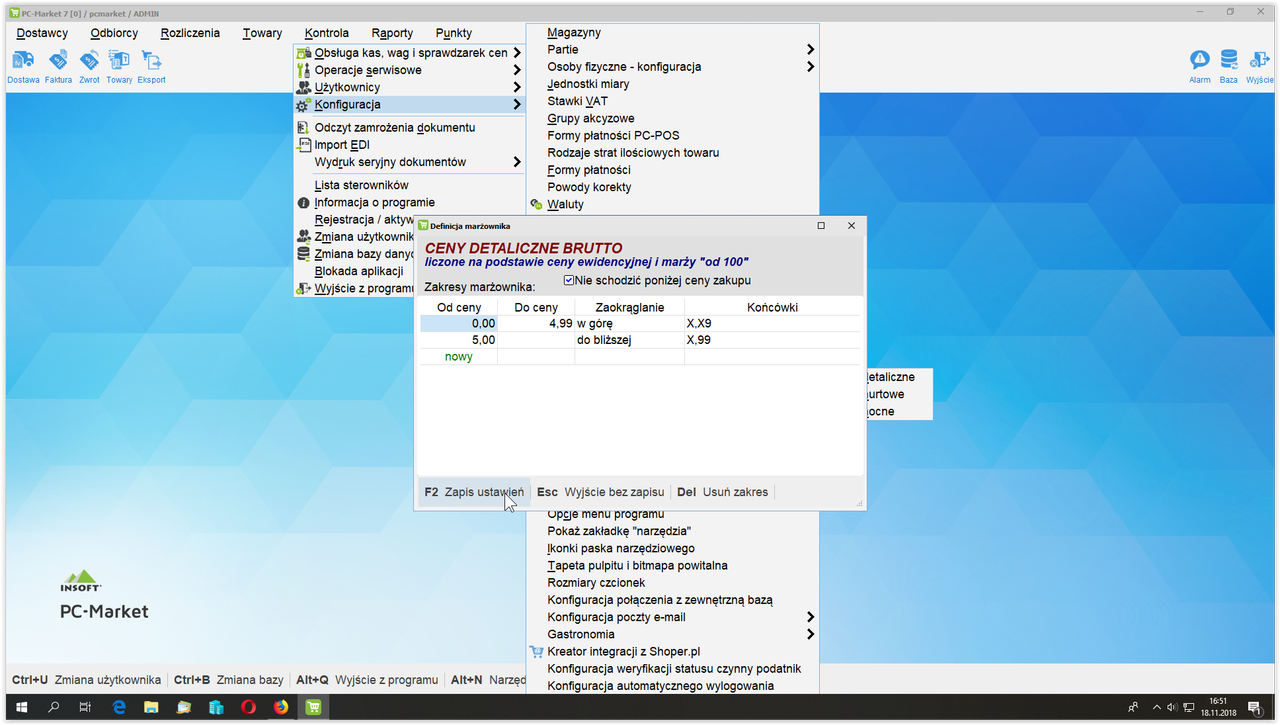Open the Dostawcy menu
The image size is (1280, 725).
42,33
